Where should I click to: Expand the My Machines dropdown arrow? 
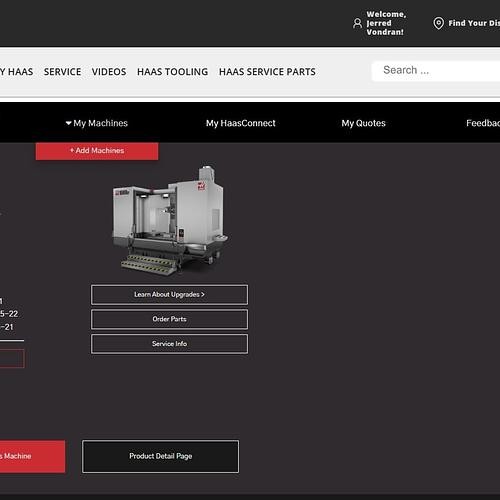[x=69, y=123]
